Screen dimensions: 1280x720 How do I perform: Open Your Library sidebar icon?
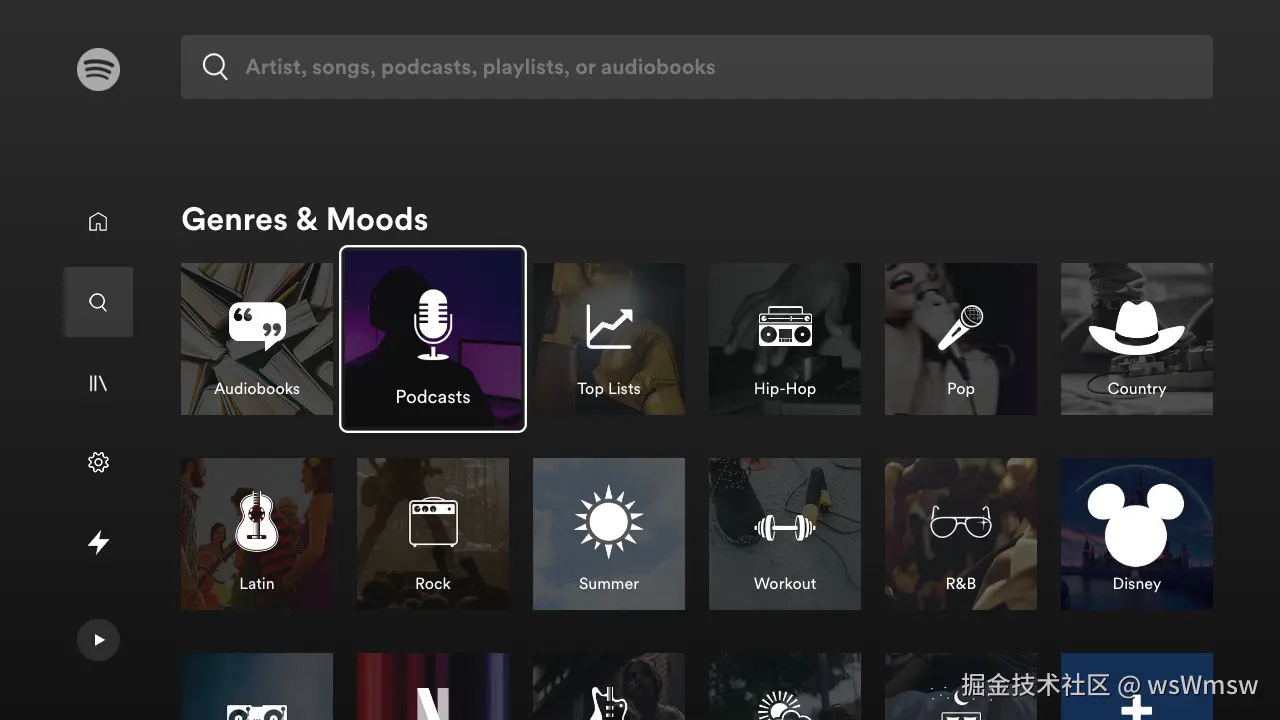(98, 382)
